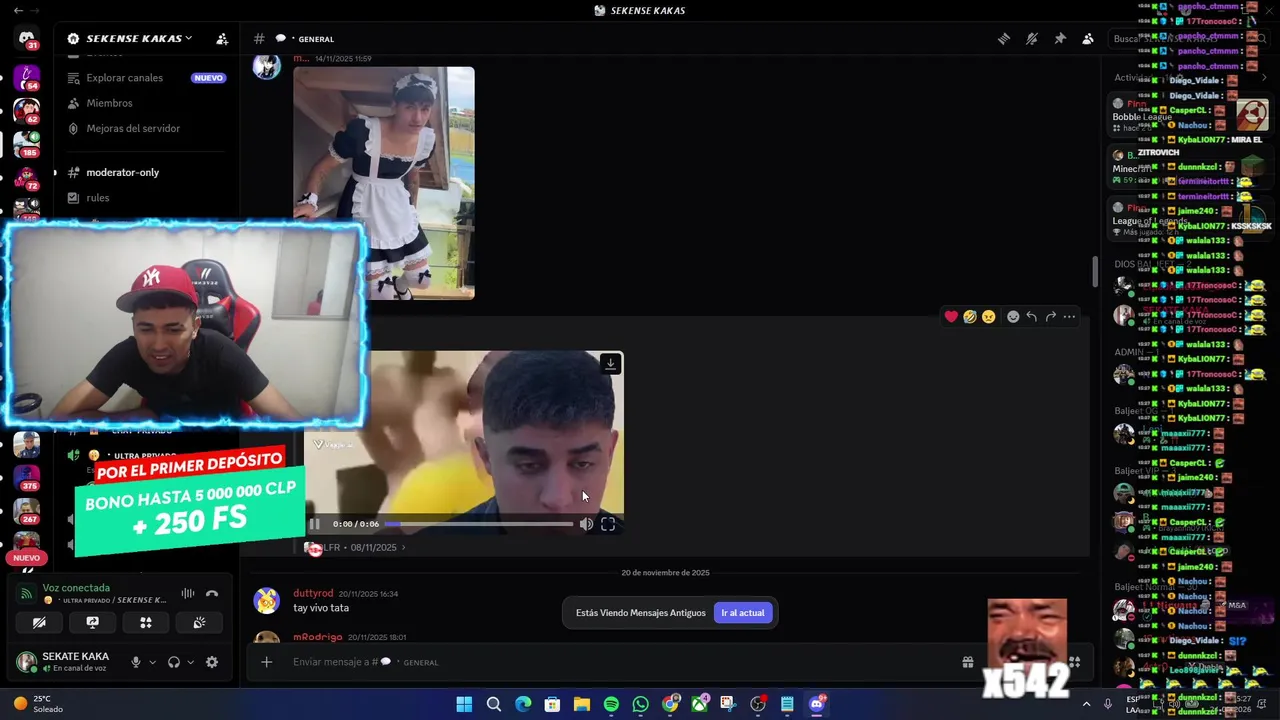
Task: Open the apps icon in message bar
Action: [1075, 662]
